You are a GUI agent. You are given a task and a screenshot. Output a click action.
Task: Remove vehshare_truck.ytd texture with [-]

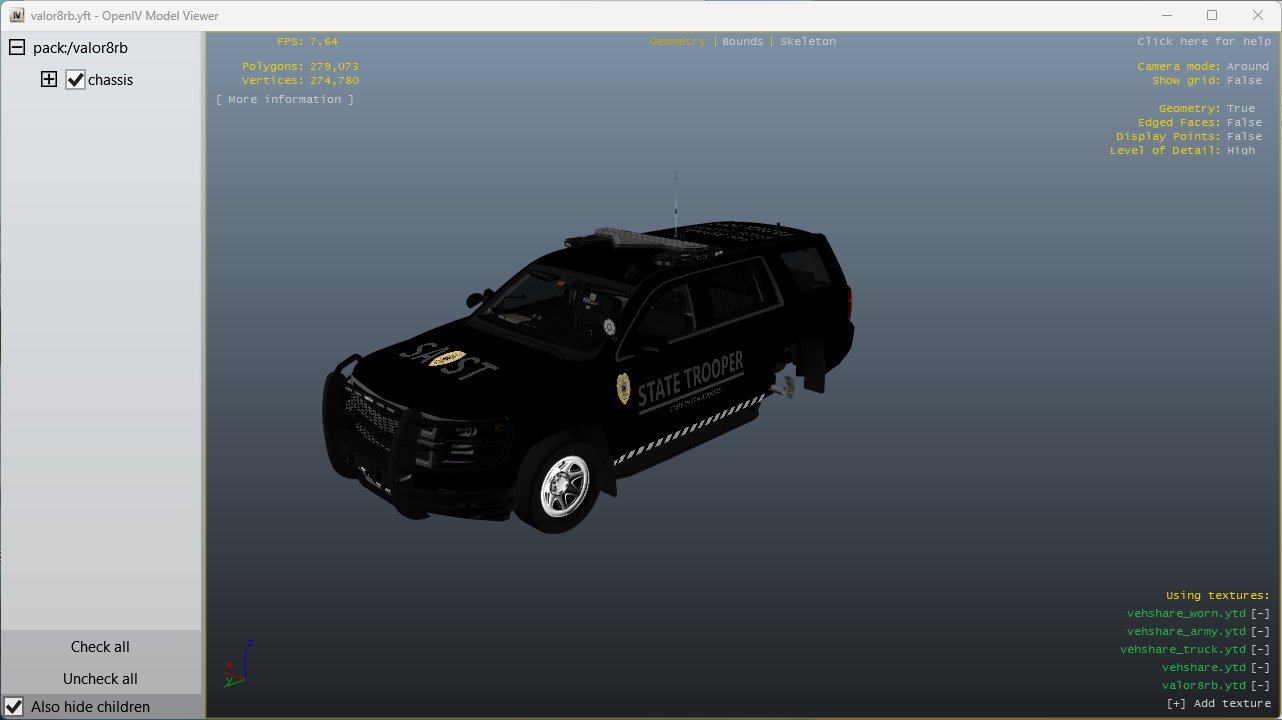pos(1260,650)
